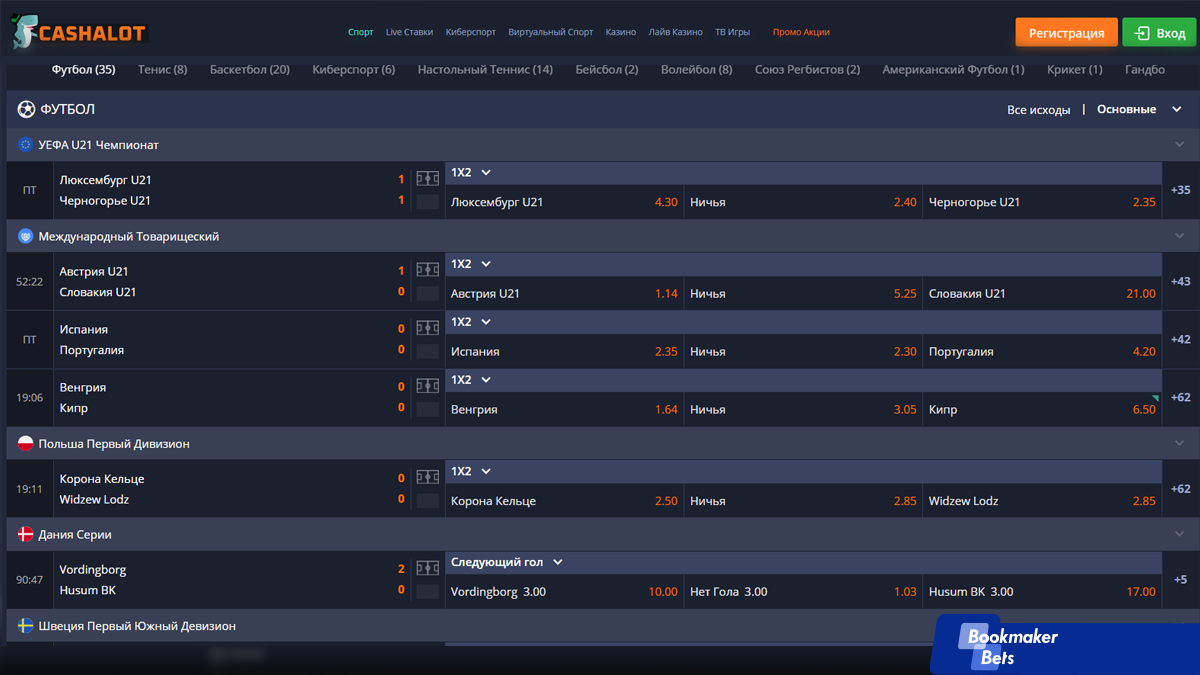Screen dimensions: 1200x675
Task: Switch to Все исходы view
Action: [x=1038, y=110]
